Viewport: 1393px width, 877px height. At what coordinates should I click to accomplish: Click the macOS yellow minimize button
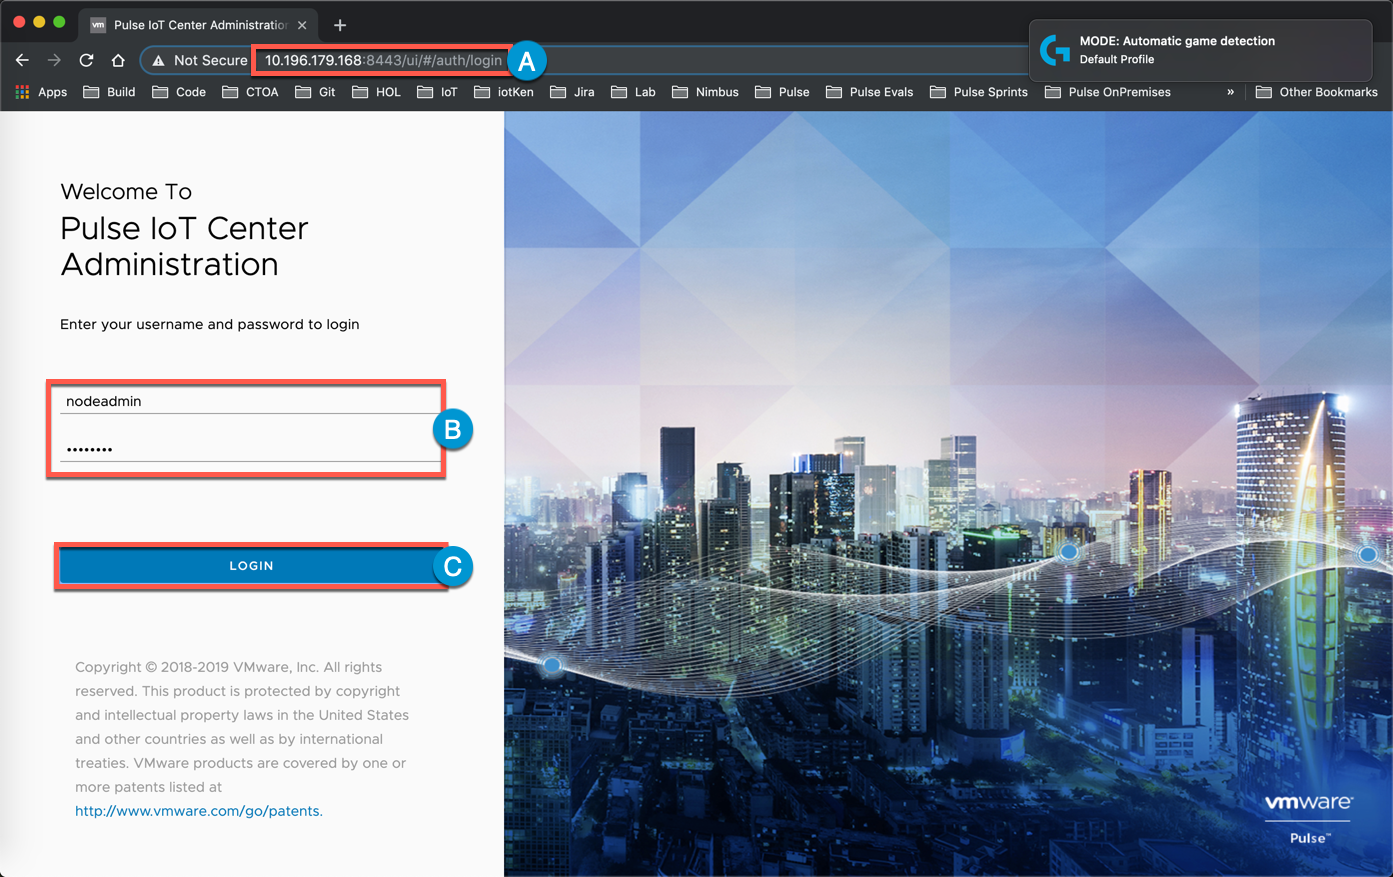coord(39,22)
